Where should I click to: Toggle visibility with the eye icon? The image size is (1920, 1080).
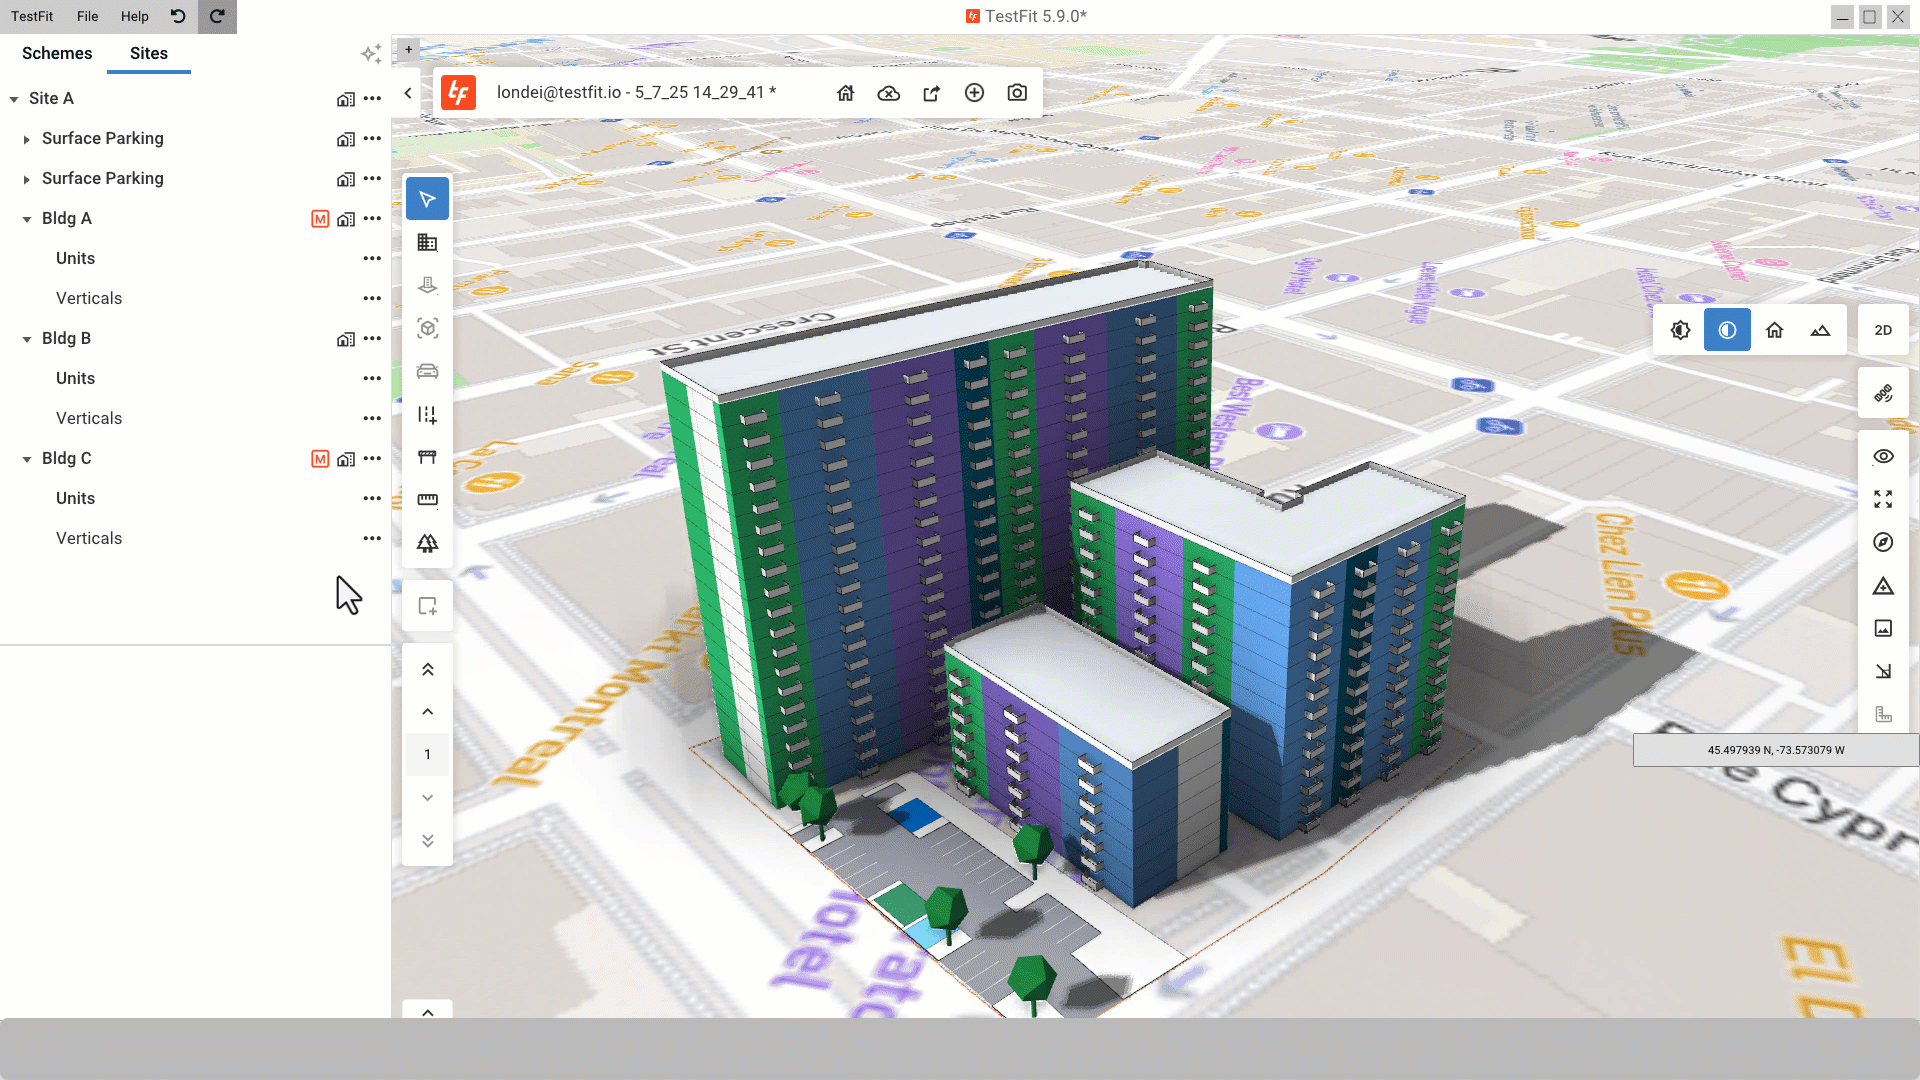point(1883,457)
